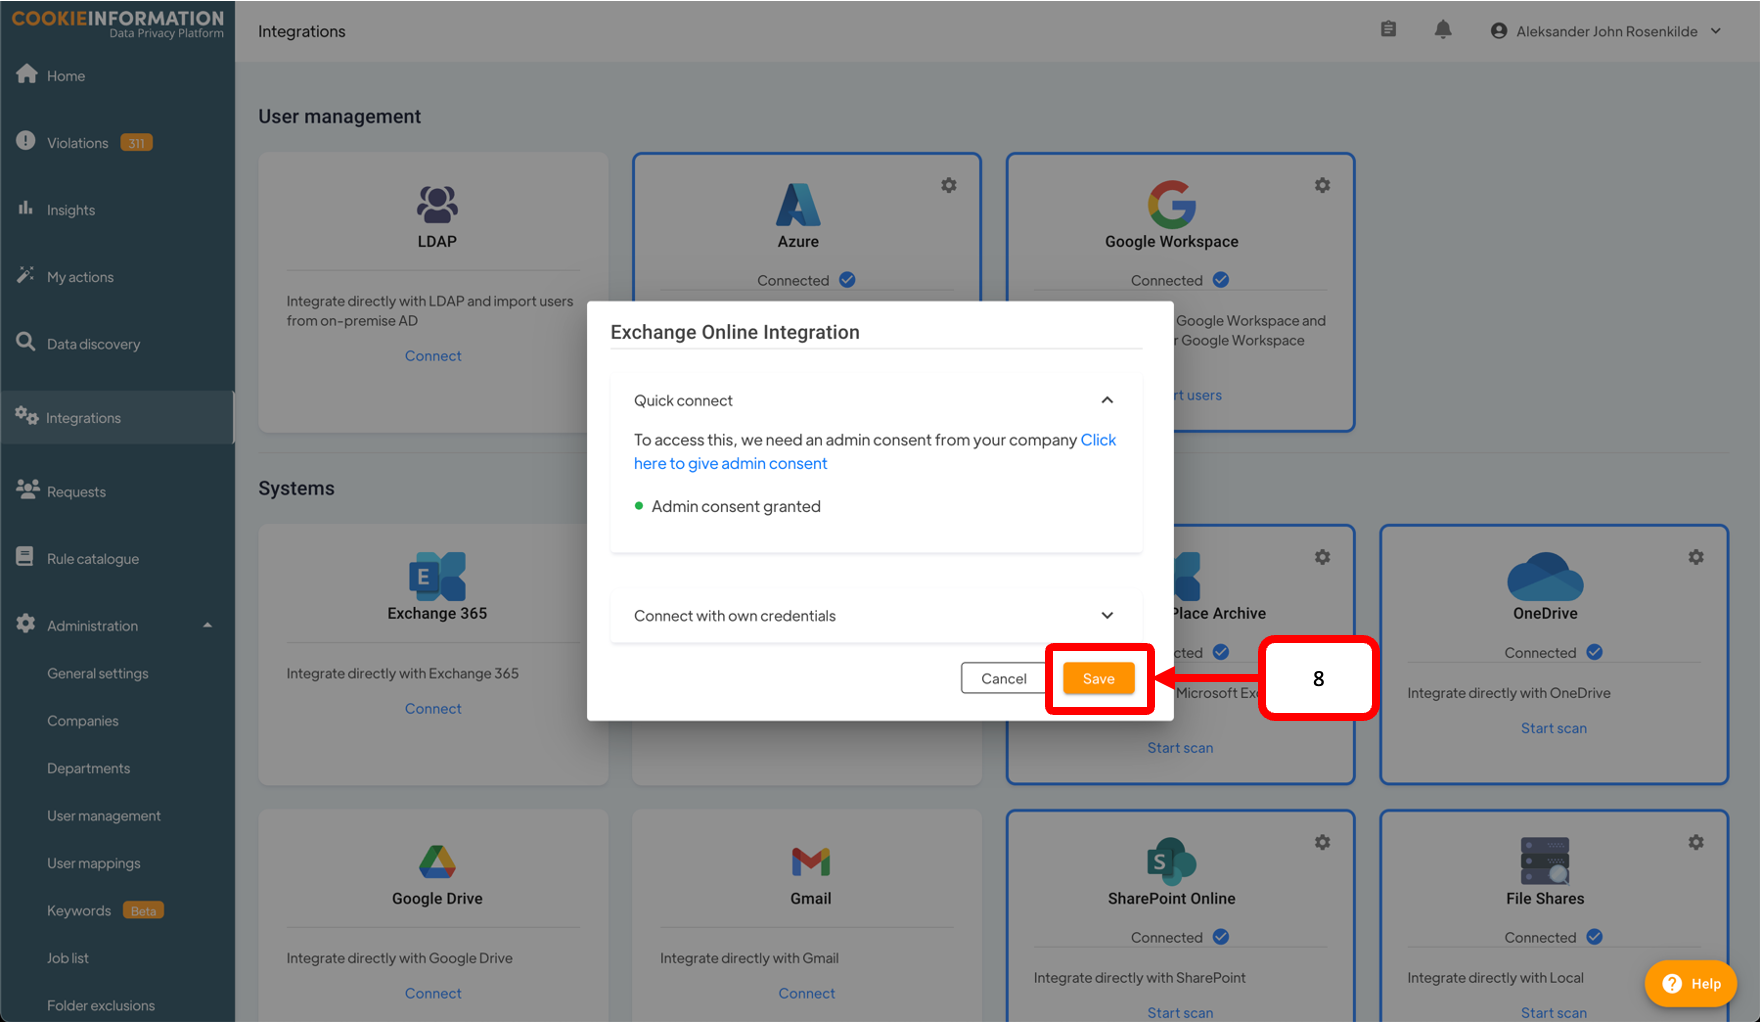Open the Help chat widget
The image size is (1760, 1022).
point(1691,983)
